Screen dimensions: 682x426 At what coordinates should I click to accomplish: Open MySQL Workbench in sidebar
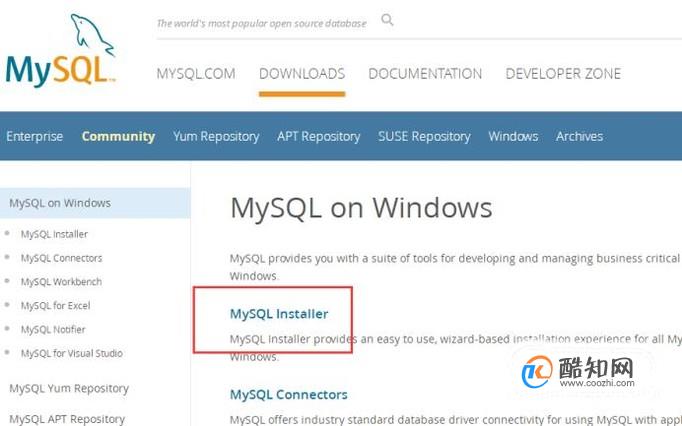(x=61, y=282)
